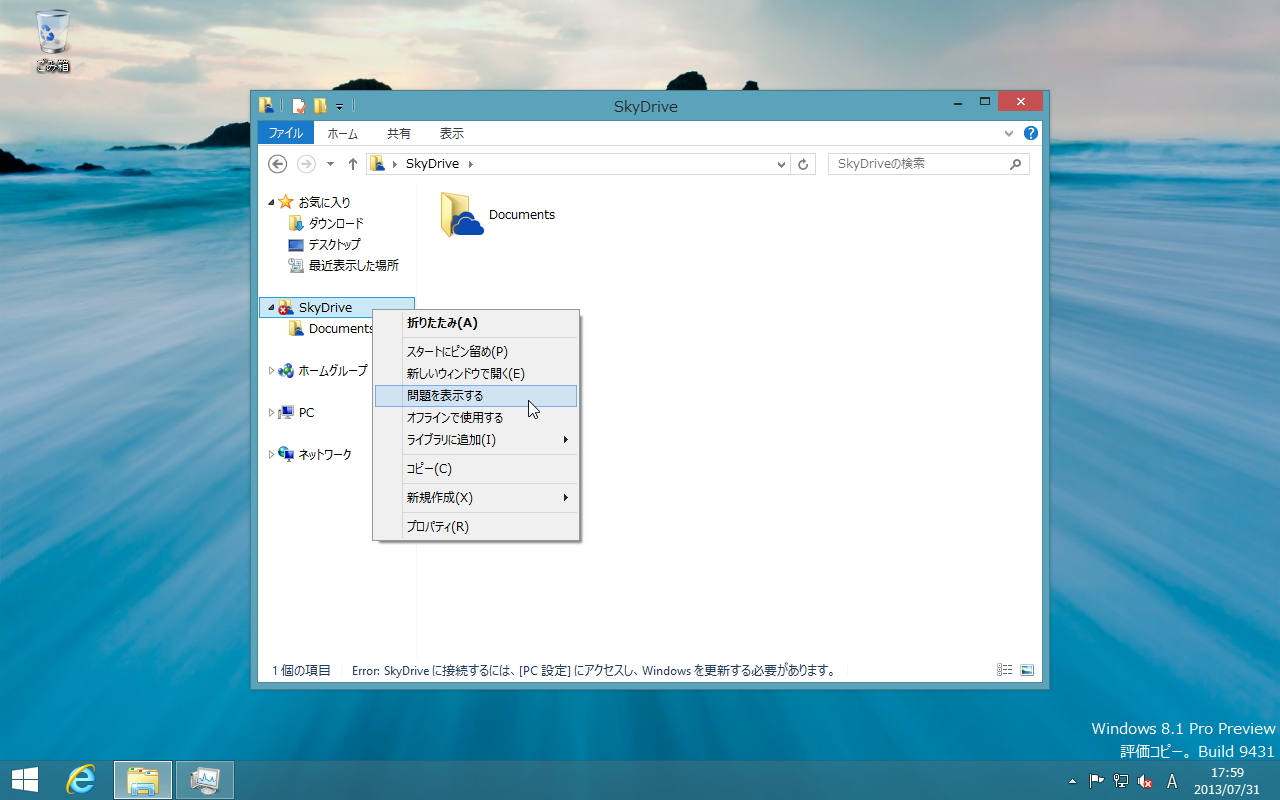Open ダウンロード in the navigation pane
Screen dimensions: 1280x800
click(336, 223)
